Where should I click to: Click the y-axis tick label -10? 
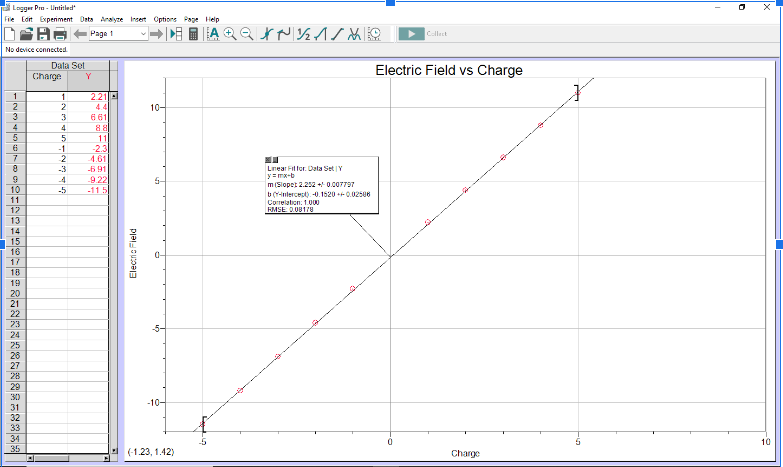point(153,403)
